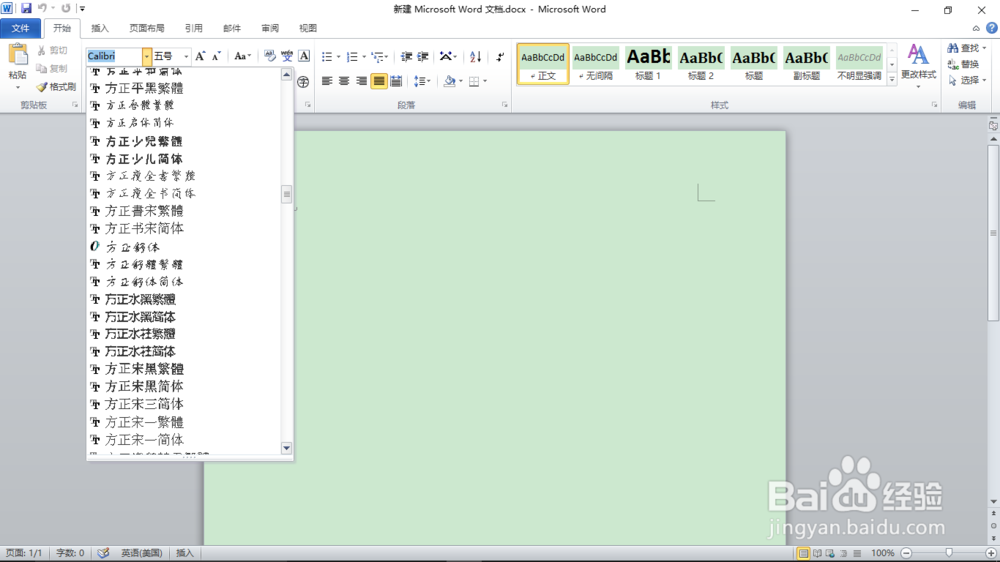Open the 文件 (File) tab
The width and height of the screenshot is (1000, 562).
coord(20,28)
